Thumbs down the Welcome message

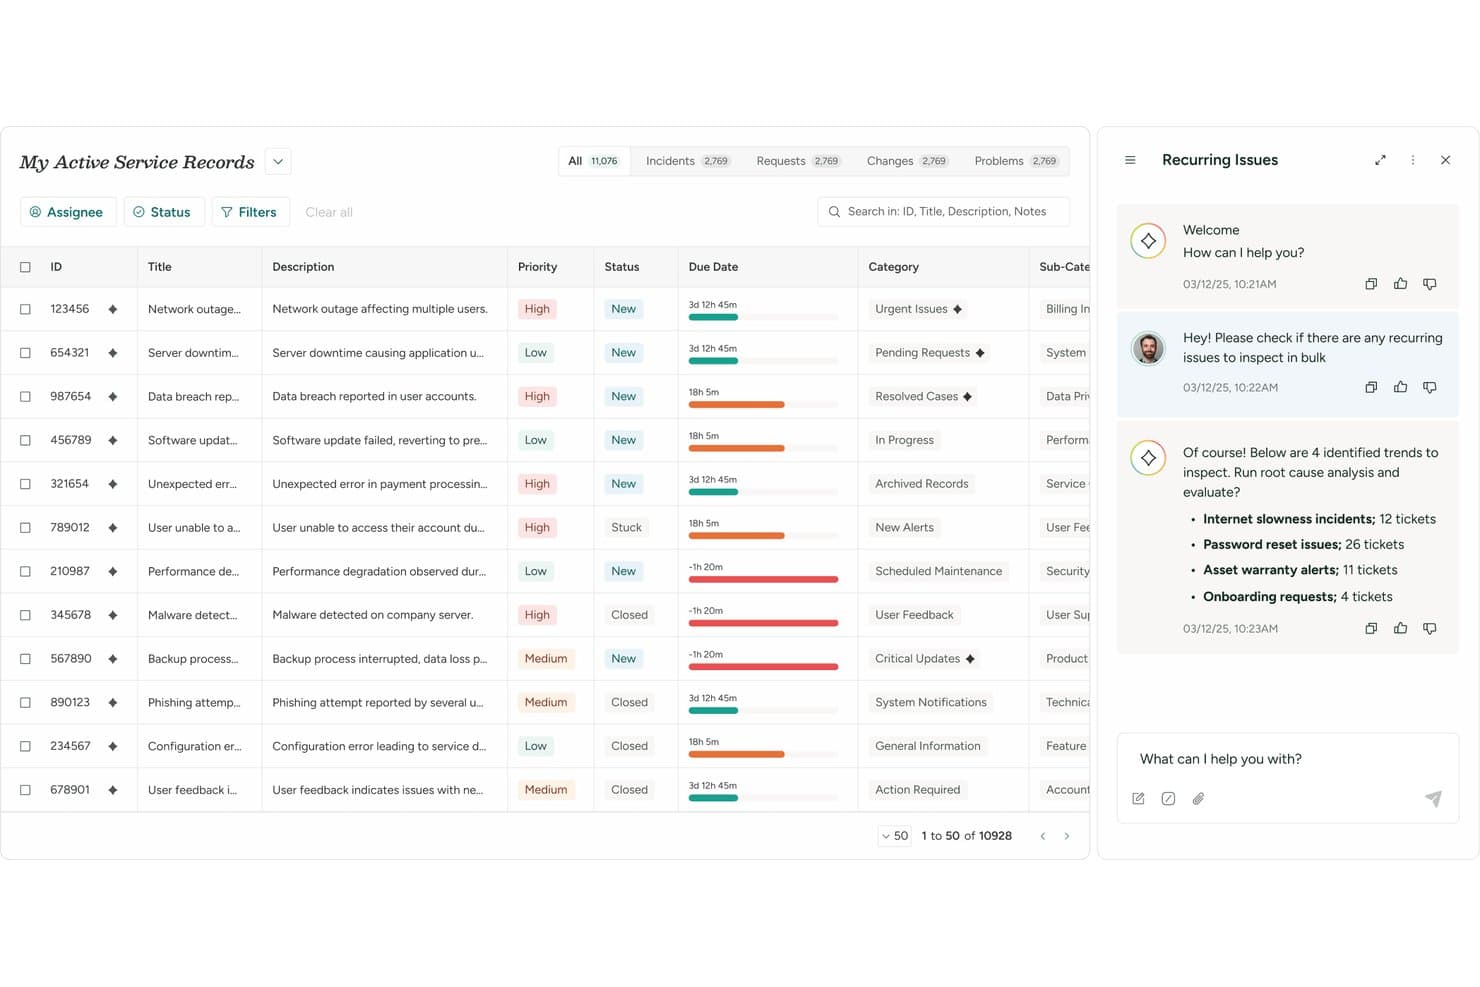[x=1430, y=284]
